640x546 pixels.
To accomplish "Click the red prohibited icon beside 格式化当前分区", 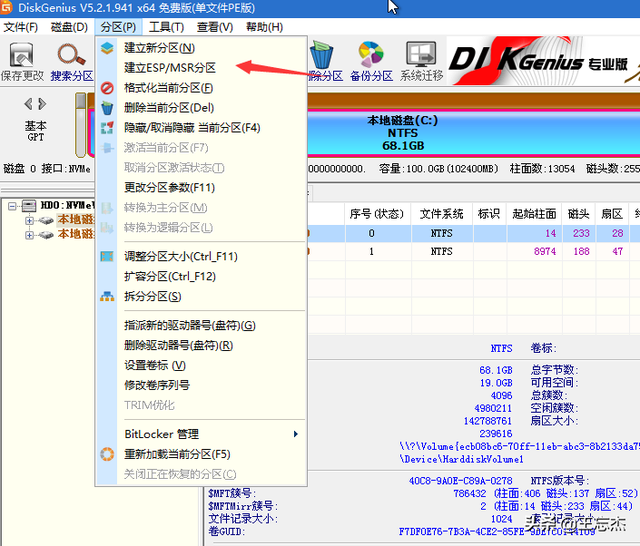I will pos(107,88).
